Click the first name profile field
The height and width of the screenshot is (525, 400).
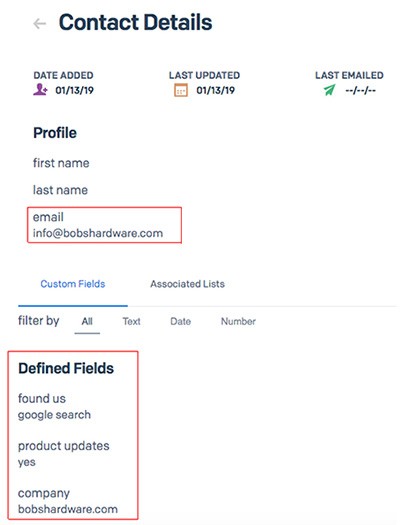click(61, 163)
